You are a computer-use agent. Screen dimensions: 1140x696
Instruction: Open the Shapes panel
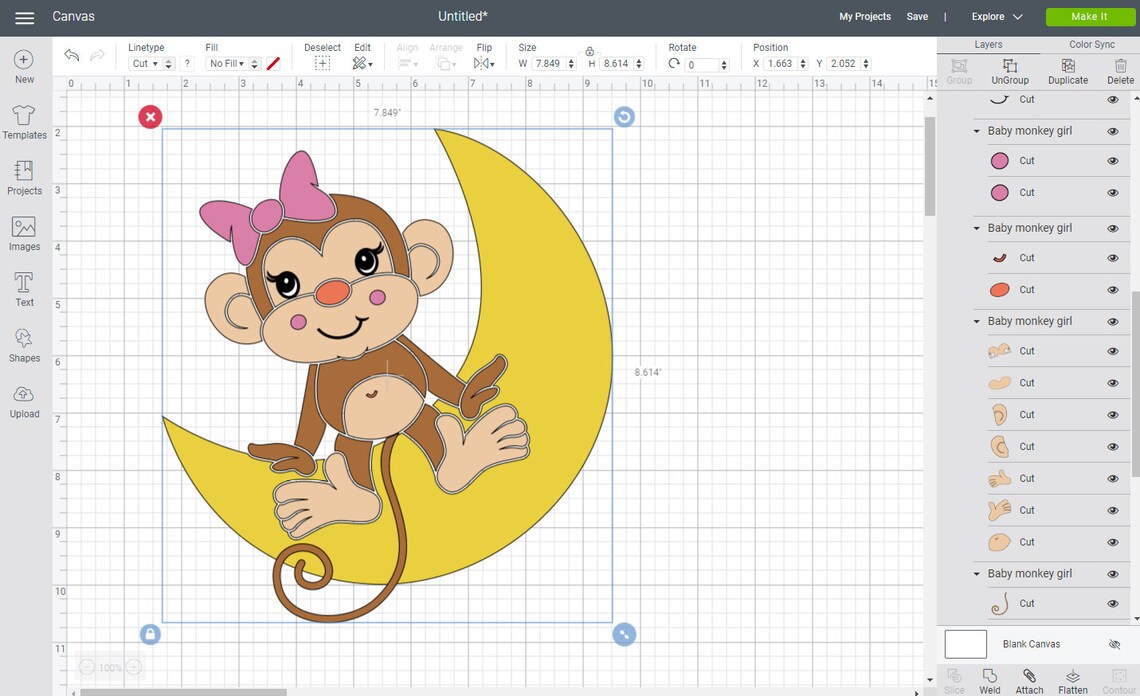point(23,346)
